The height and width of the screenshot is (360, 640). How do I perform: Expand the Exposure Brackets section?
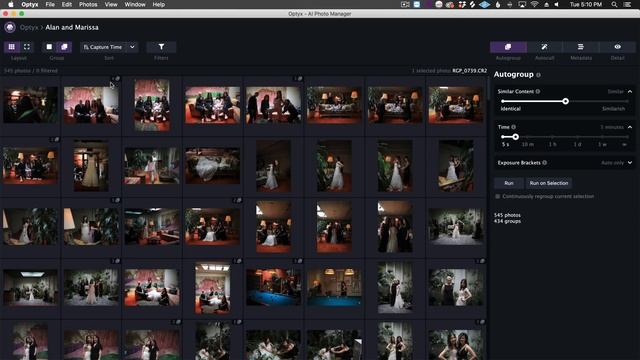630,162
